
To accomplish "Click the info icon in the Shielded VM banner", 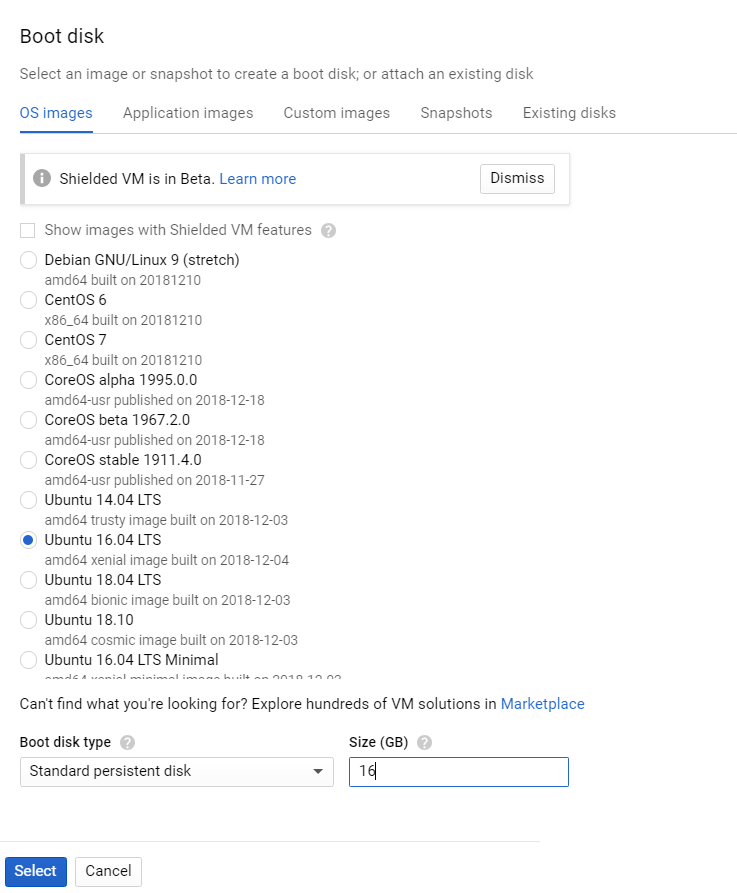I will coord(42,178).
